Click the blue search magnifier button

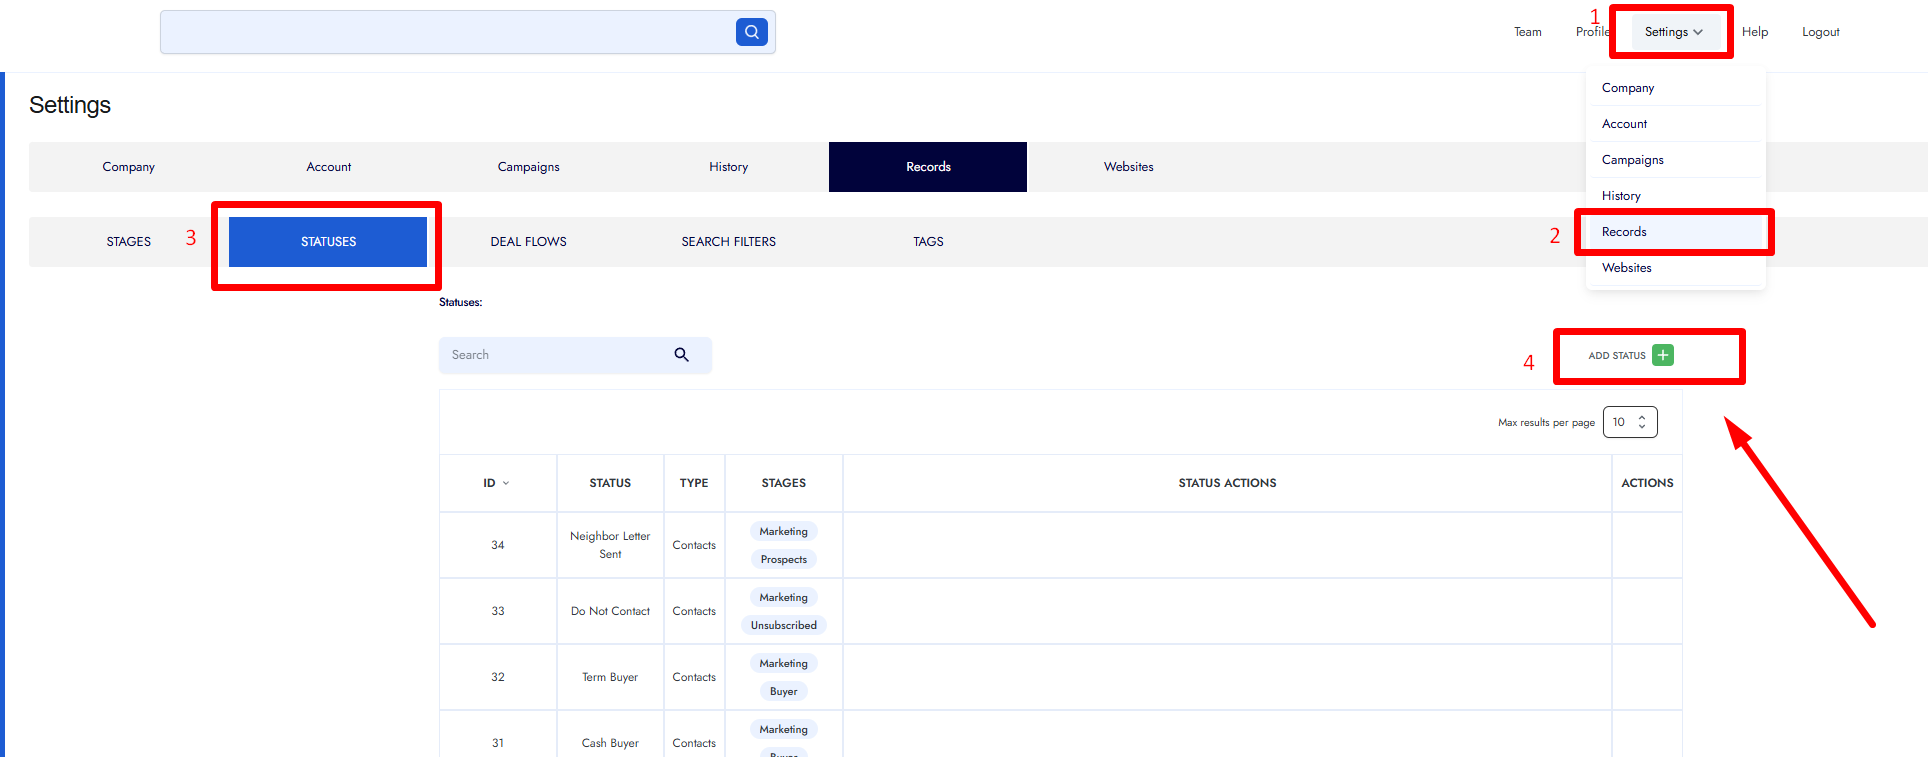(x=751, y=32)
